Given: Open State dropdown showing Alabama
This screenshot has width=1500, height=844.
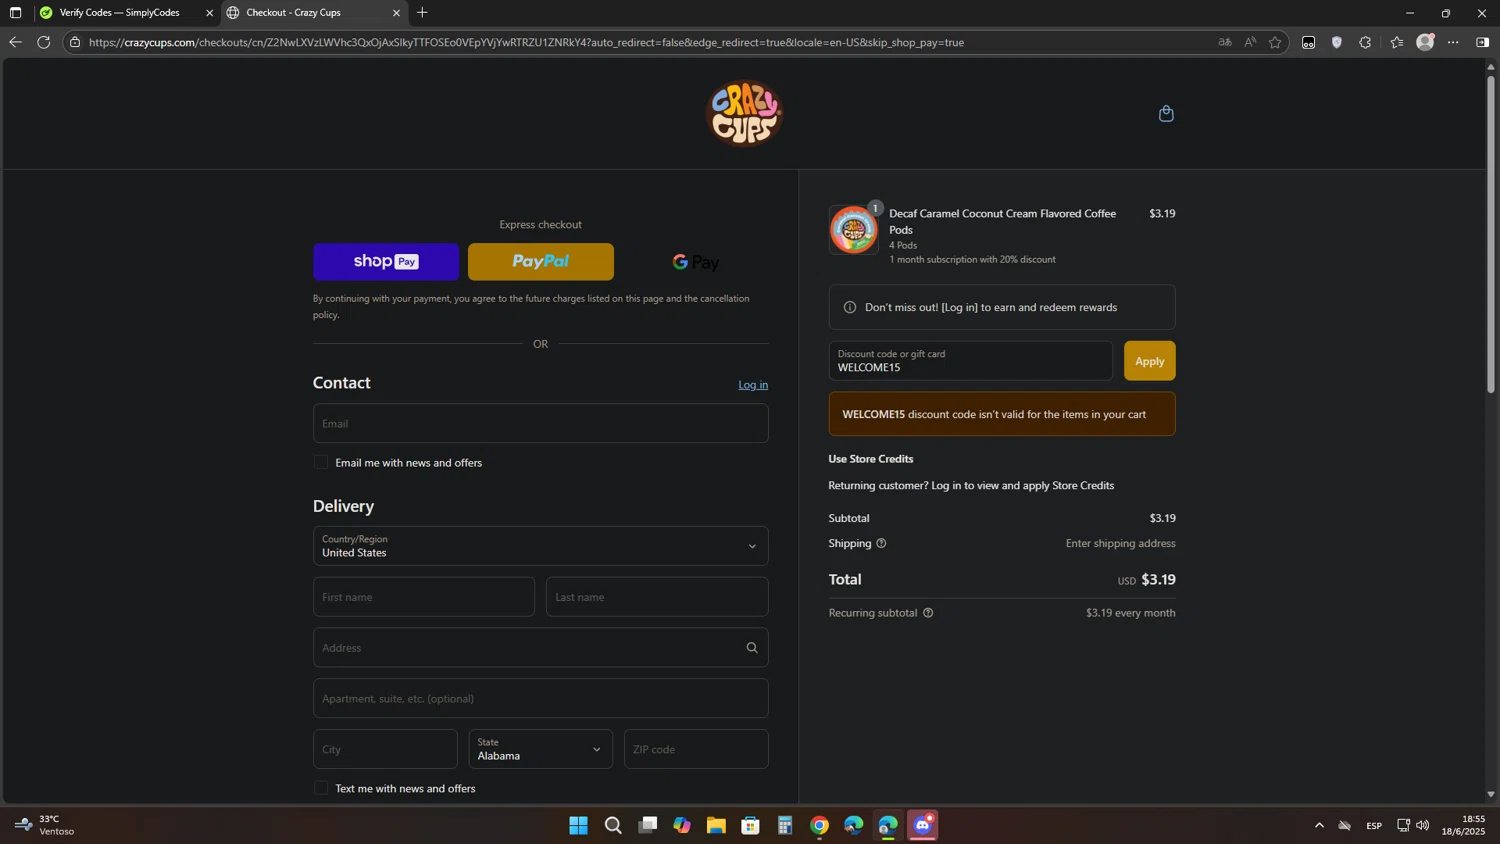Looking at the screenshot, I should coord(541,749).
